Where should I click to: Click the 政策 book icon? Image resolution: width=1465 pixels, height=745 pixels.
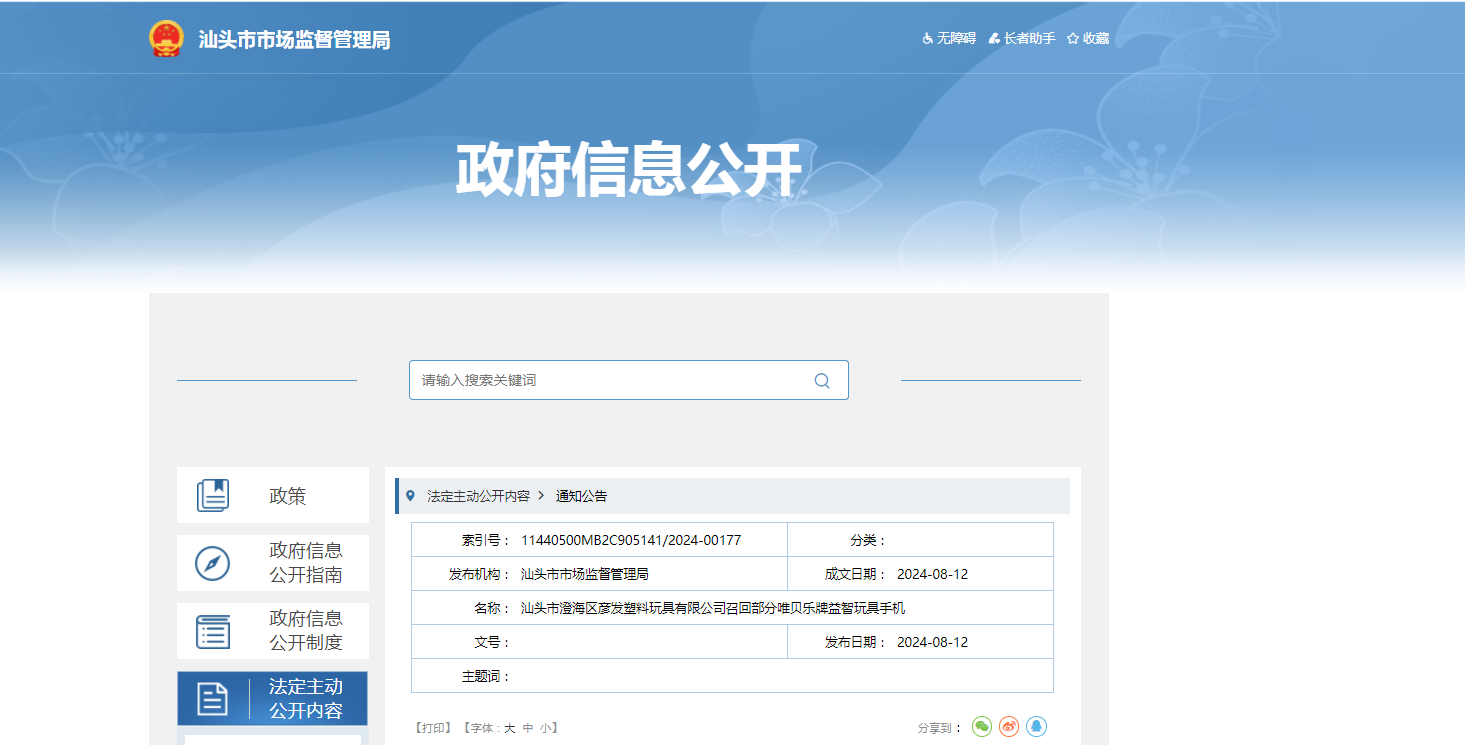(x=213, y=495)
